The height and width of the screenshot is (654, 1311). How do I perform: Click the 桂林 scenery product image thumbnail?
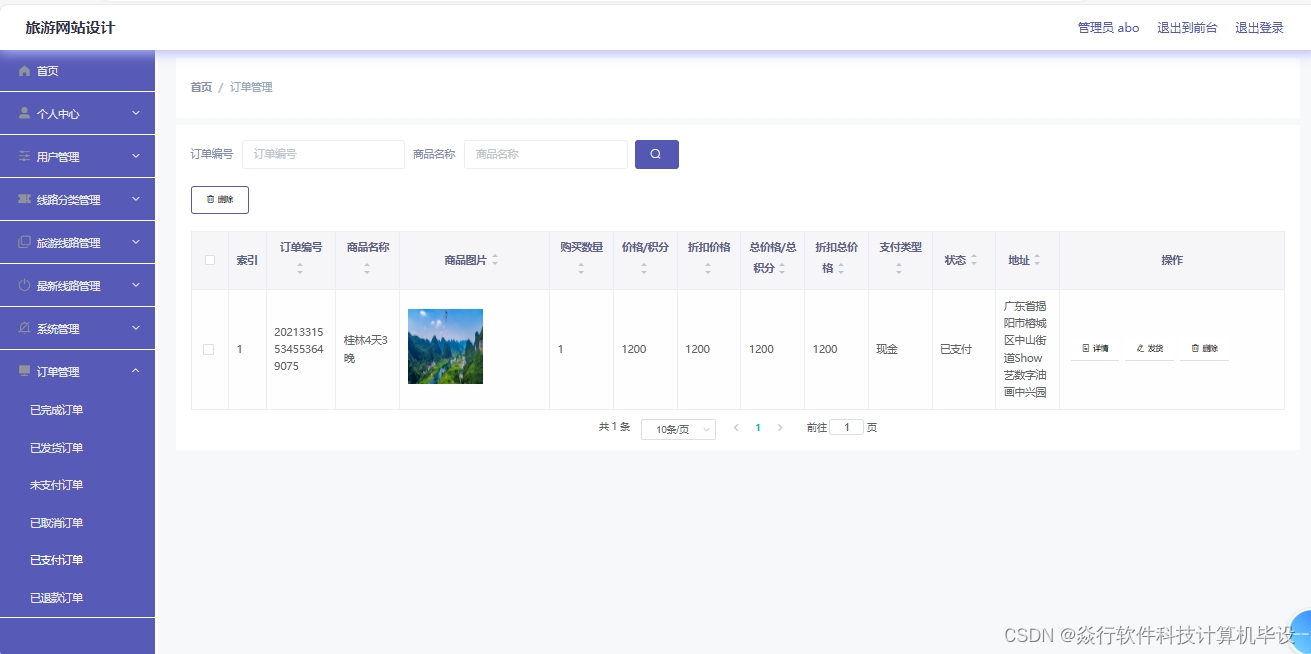coord(444,347)
